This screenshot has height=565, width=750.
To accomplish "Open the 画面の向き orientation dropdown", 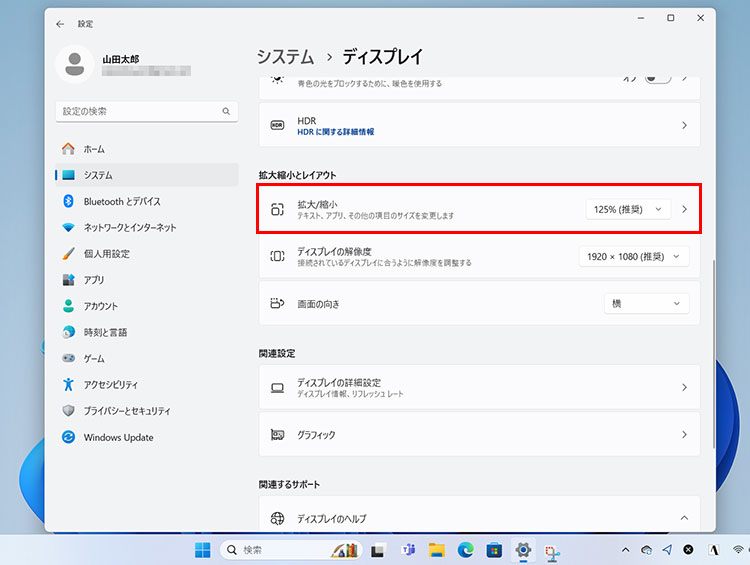I will pyautogui.click(x=646, y=303).
